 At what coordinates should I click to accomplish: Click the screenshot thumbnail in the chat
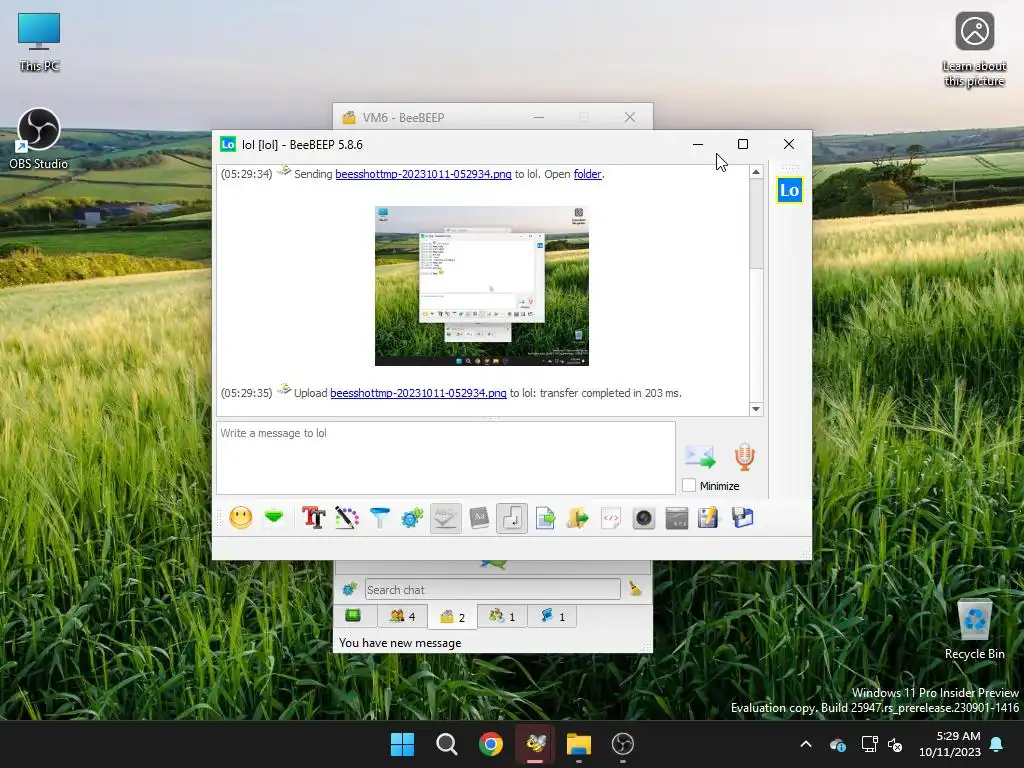(x=482, y=286)
